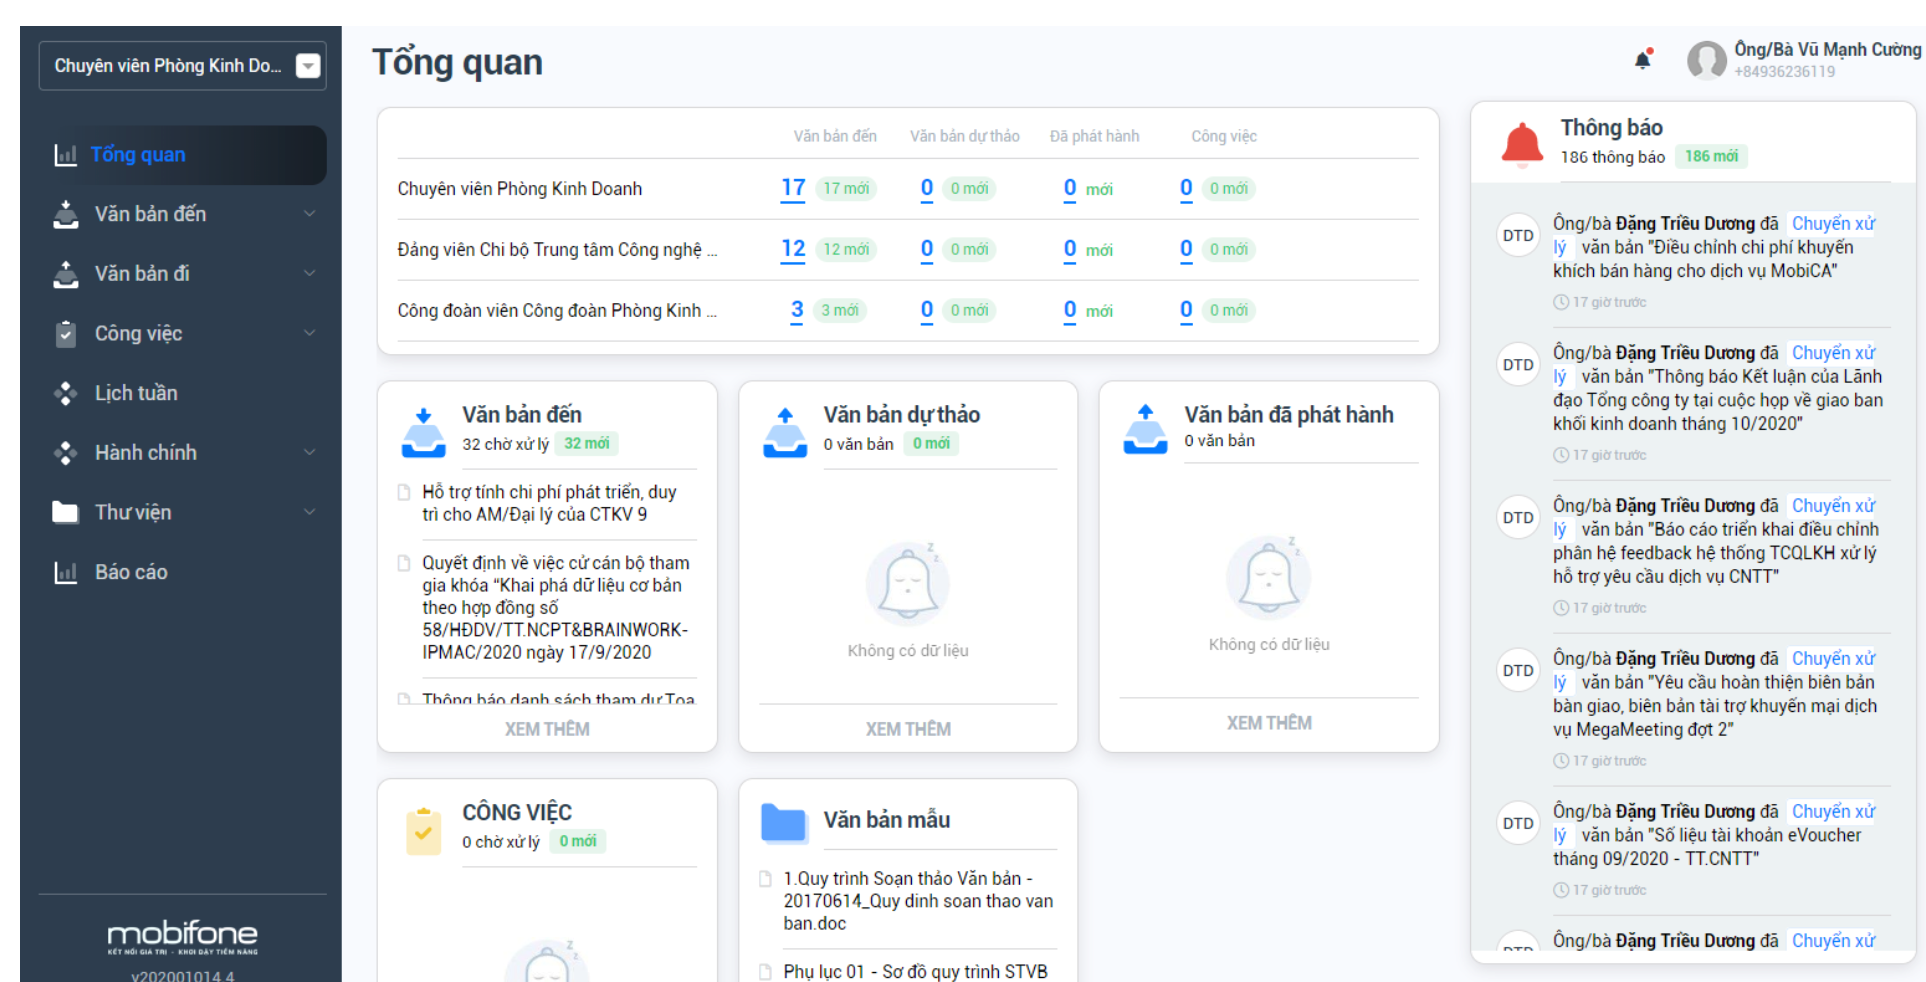1926x982 pixels.
Task: Click the Văn bản dự thảo card icon
Action: click(x=785, y=432)
